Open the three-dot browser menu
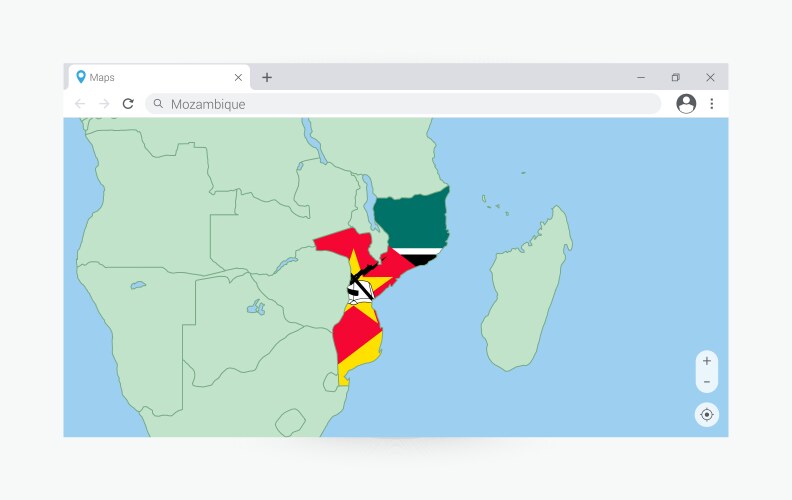The width and height of the screenshot is (792, 500). pyautogui.click(x=712, y=104)
